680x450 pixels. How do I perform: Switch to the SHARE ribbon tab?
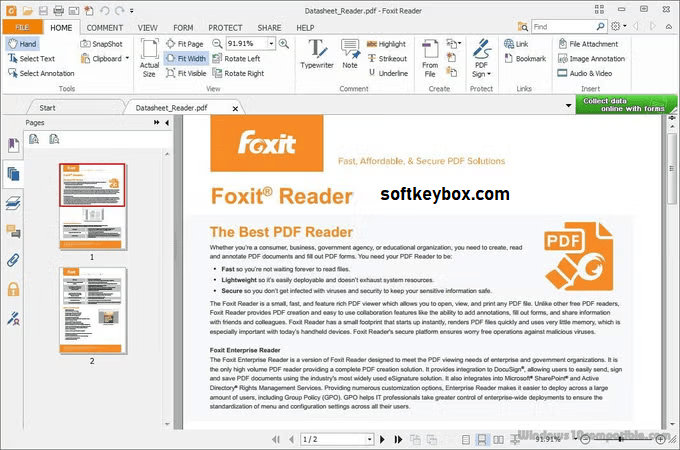(269, 28)
